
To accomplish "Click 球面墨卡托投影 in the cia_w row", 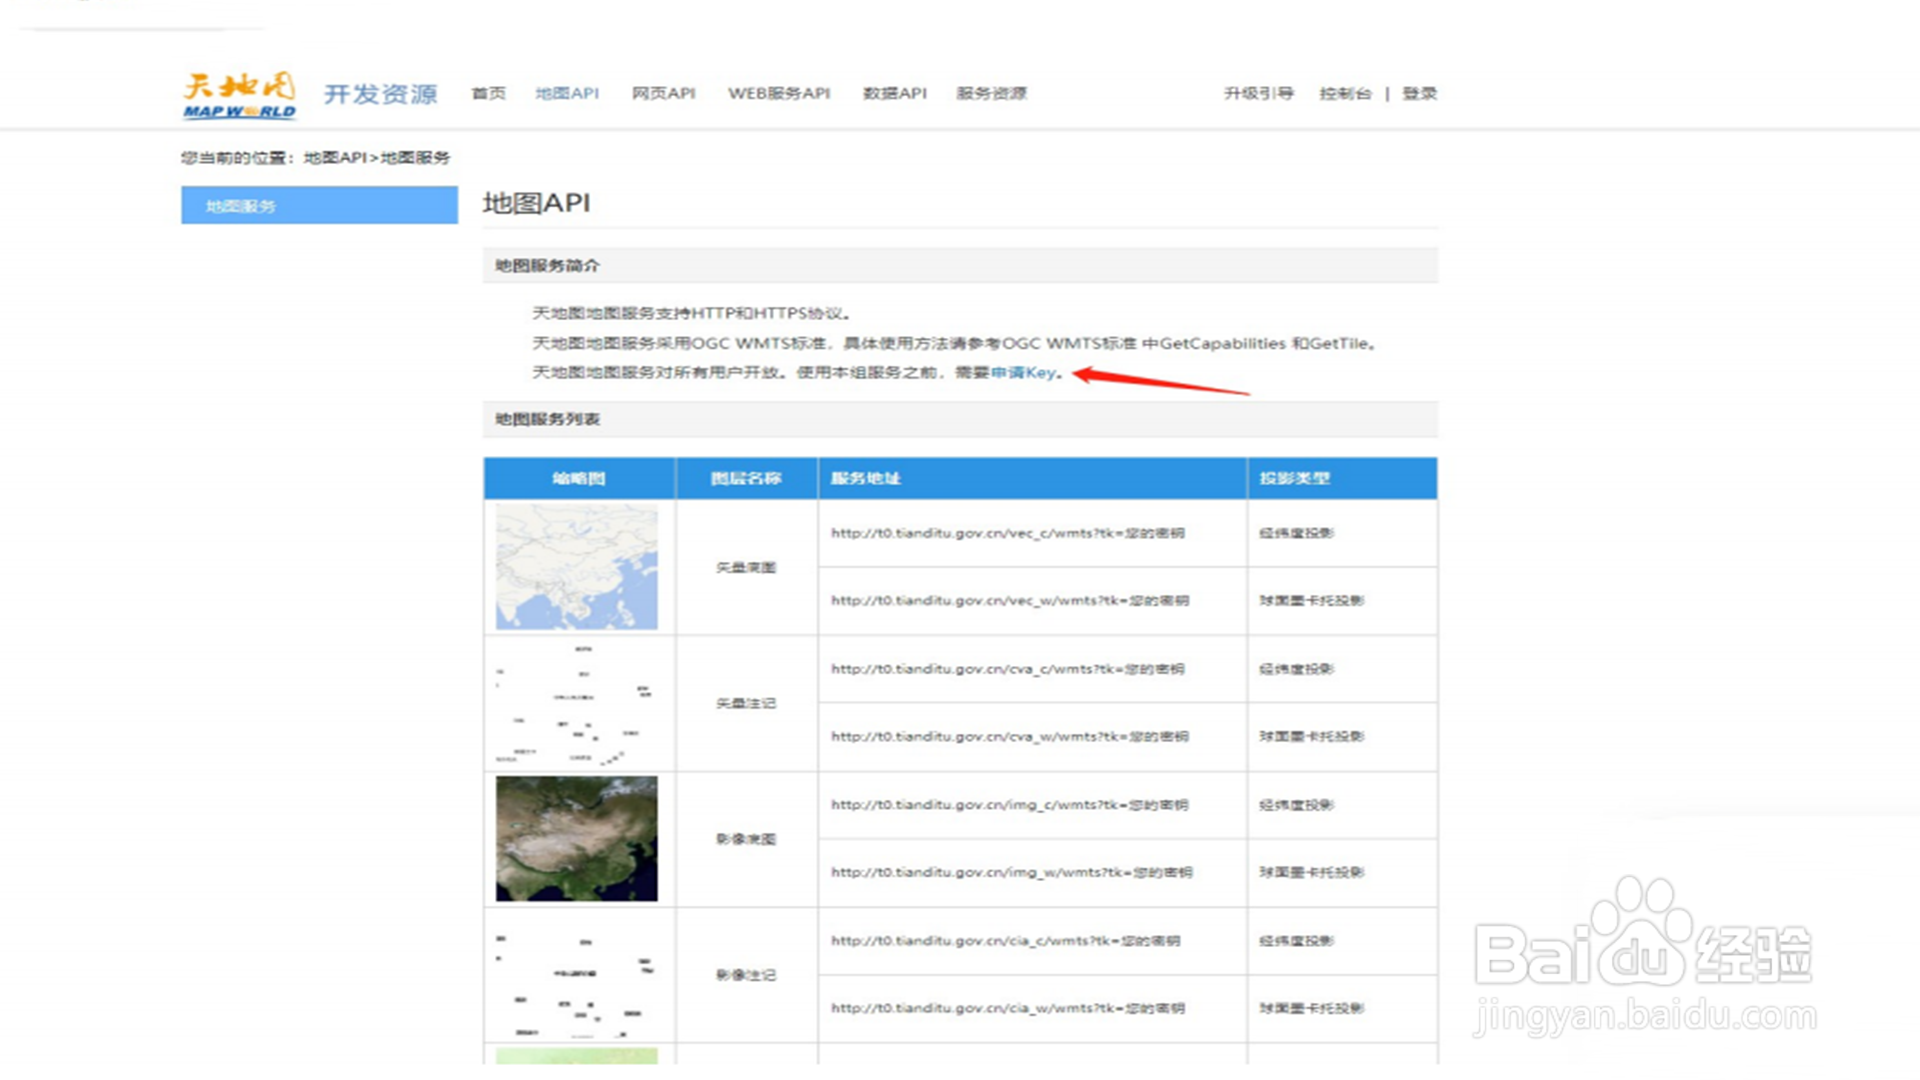I will pyautogui.click(x=1312, y=1009).
